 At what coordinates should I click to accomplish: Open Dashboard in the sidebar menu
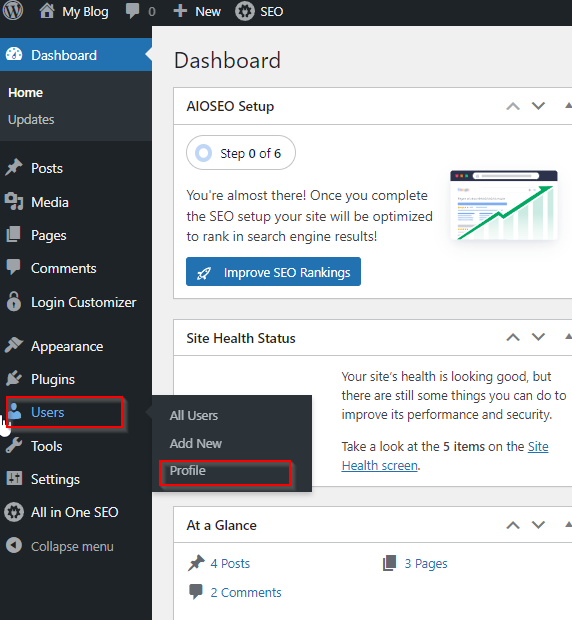[76, 55]
